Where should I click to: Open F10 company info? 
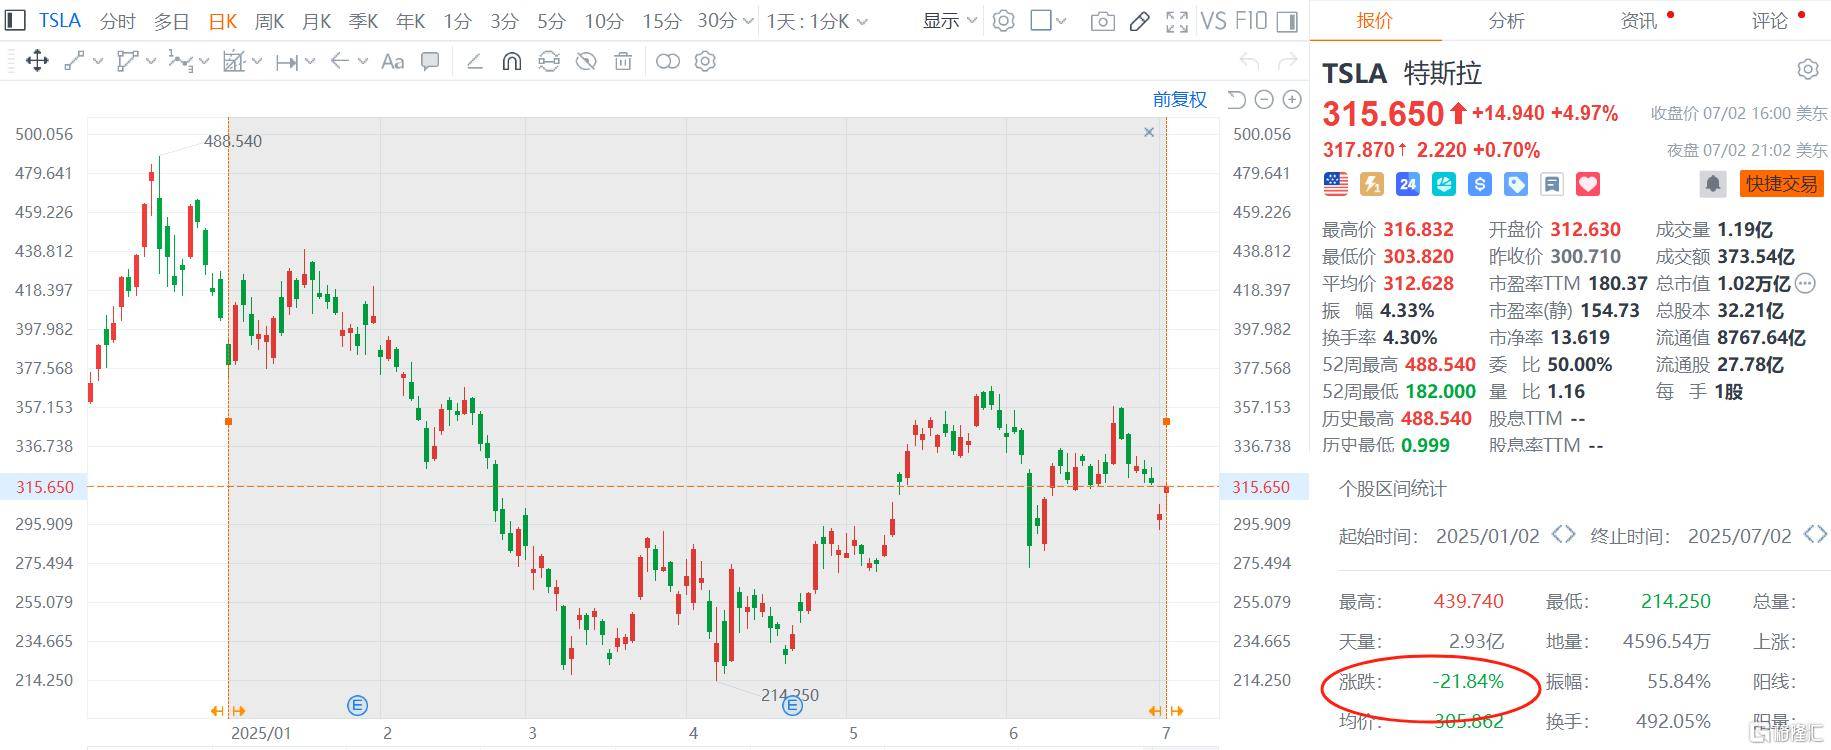pyautogui.click(x=1251, y=21)
